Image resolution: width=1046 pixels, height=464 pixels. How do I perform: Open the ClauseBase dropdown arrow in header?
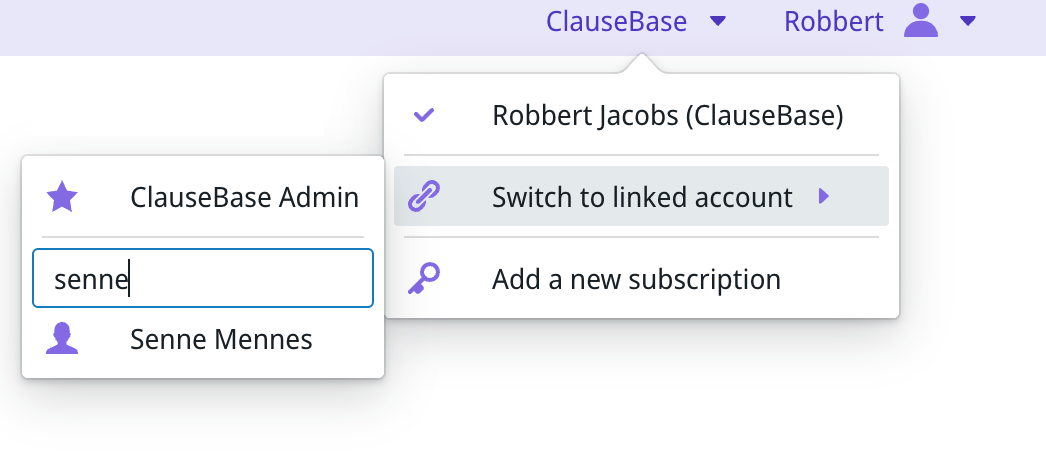pos(718,21)
